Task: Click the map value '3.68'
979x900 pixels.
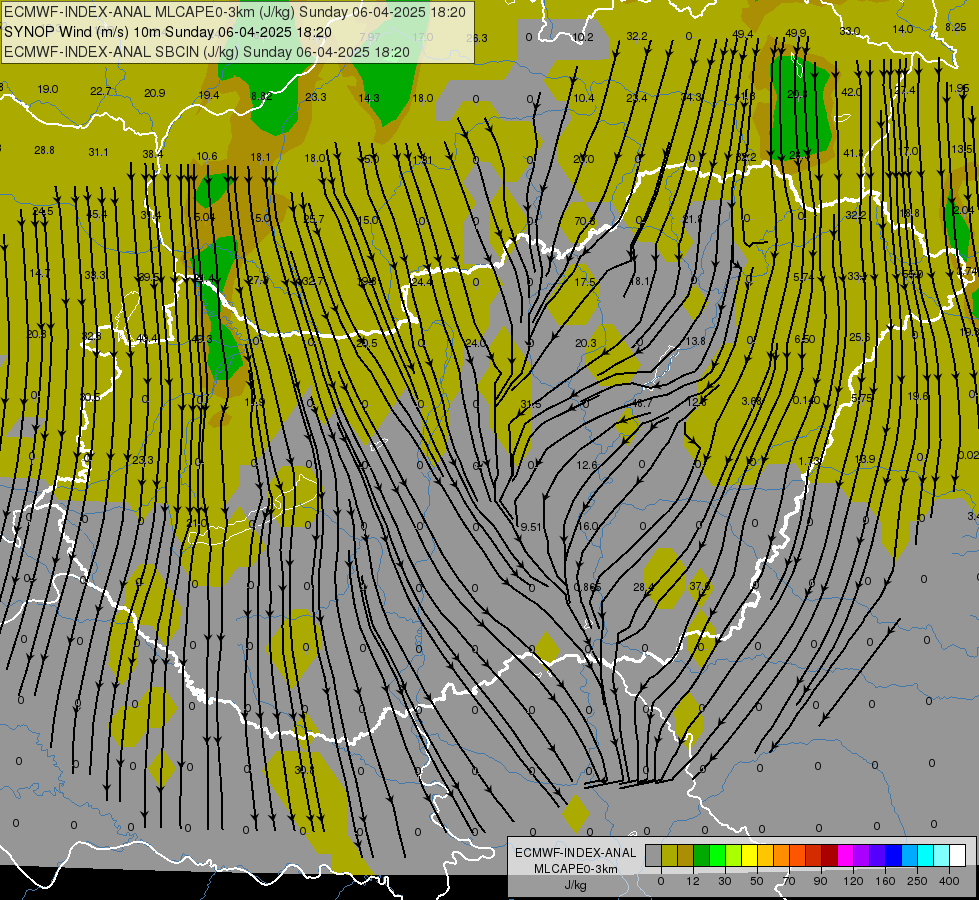Action: tap(751, 401)
